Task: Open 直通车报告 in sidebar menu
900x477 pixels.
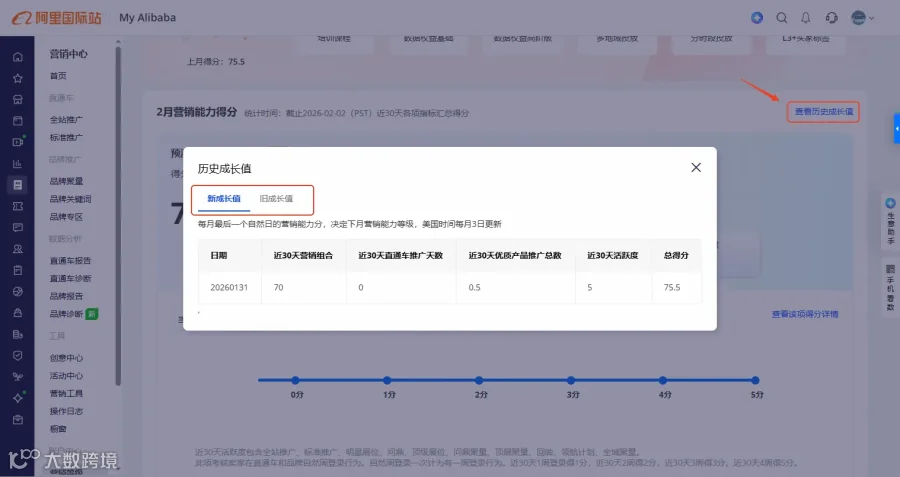Action: [70, 261]
